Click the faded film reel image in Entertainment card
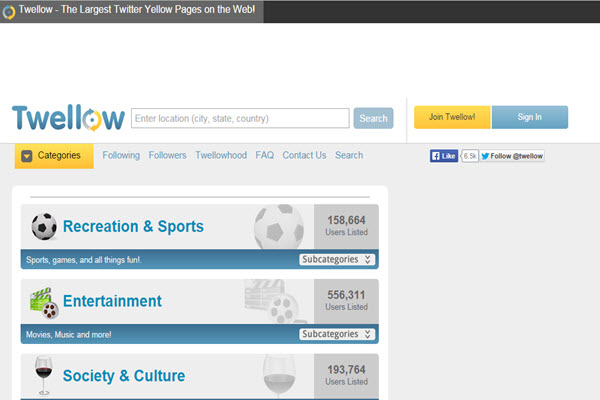The height and width of the screenshot is (400, 600). 274,301
